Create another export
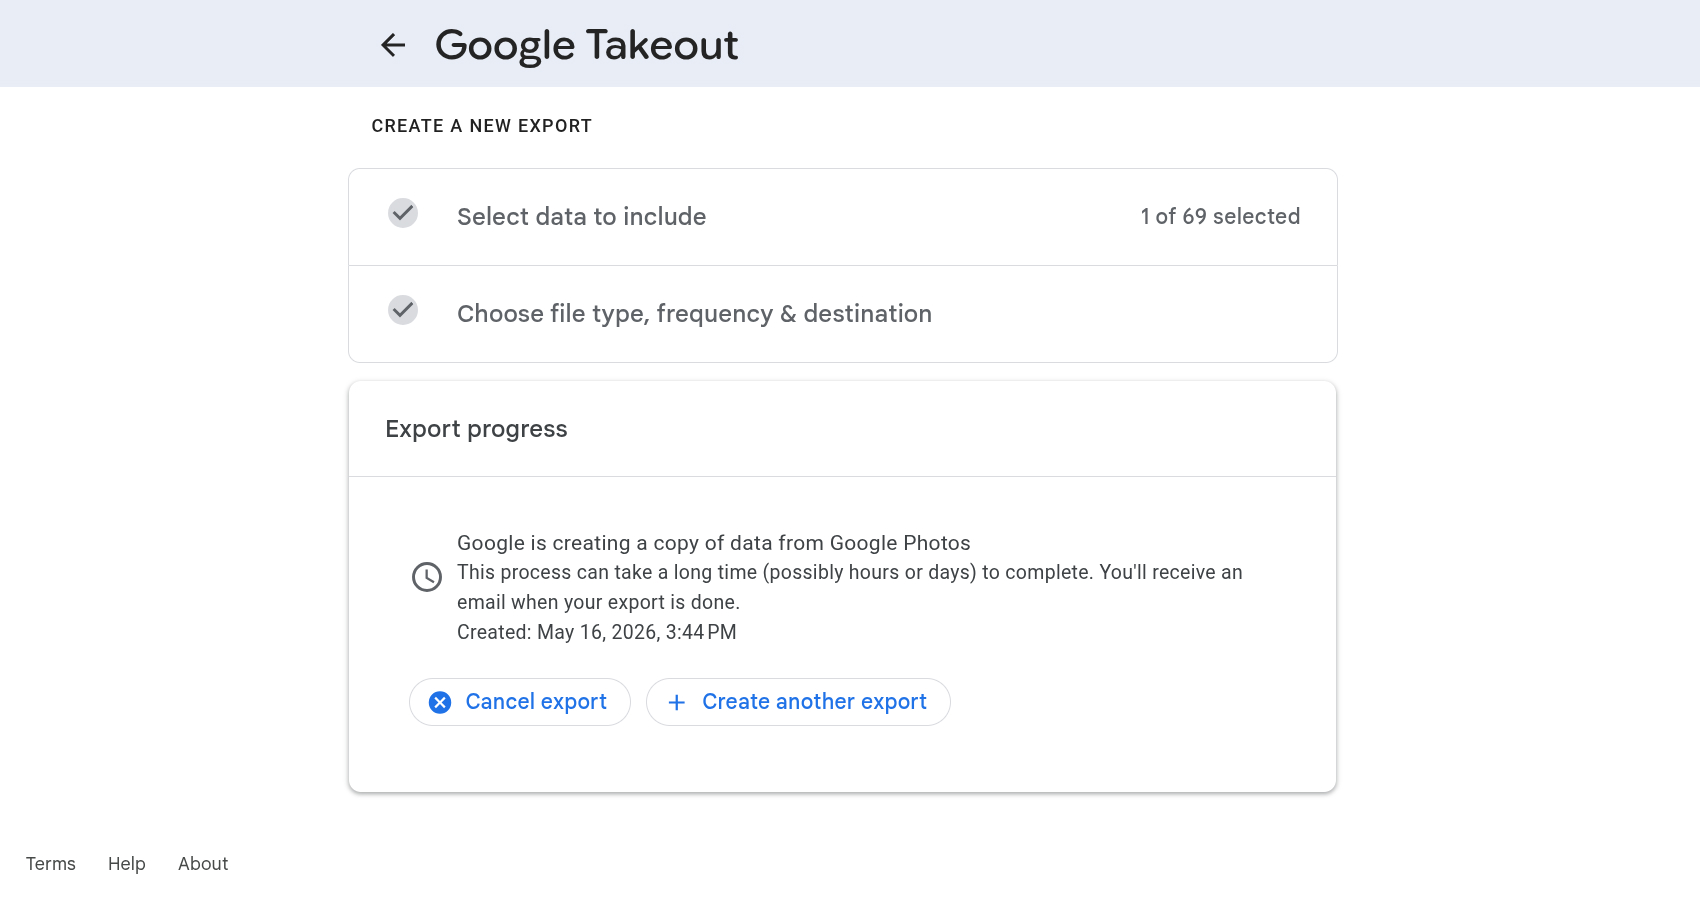The height and width of the screenshot is (900, 1700). 798,702
